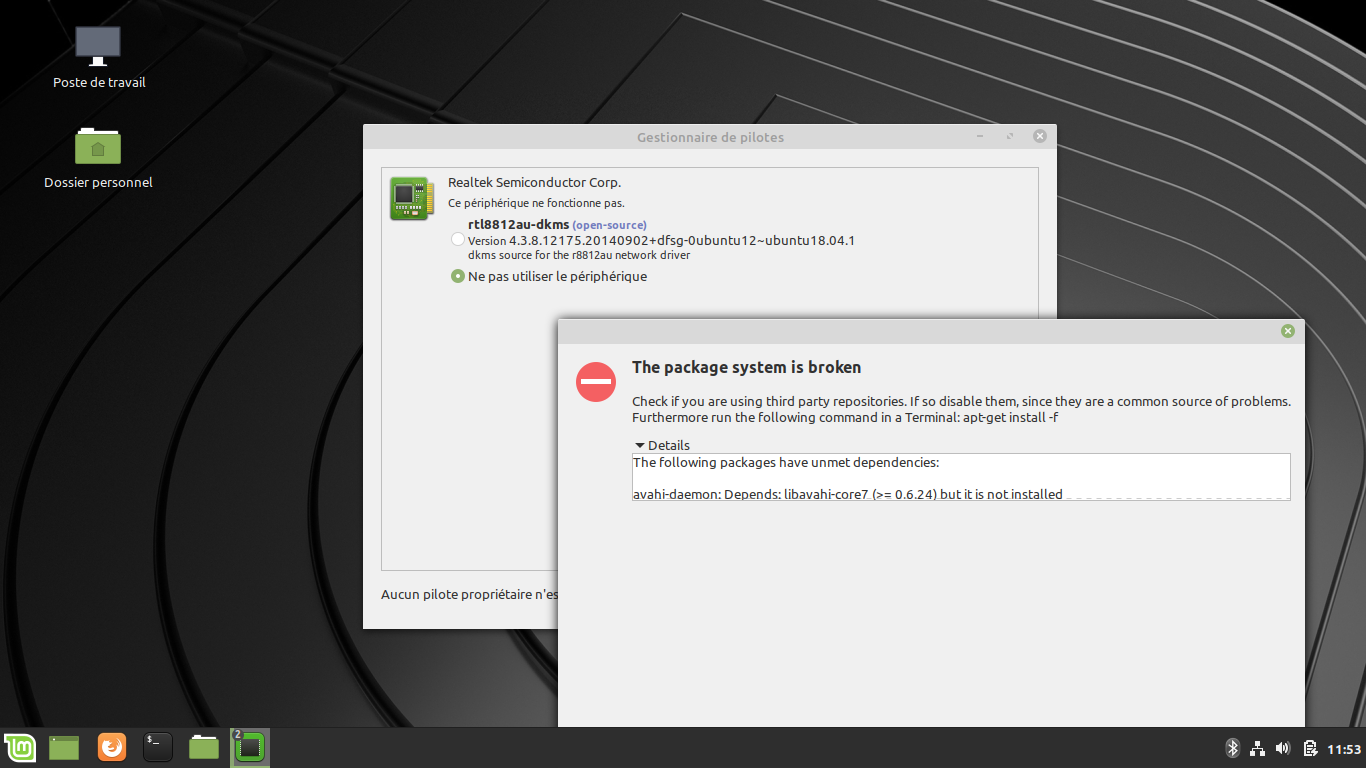Close the package system broken dialog
The width and height of the screenshot is (1366, 768).
[x=1288, y=331]
